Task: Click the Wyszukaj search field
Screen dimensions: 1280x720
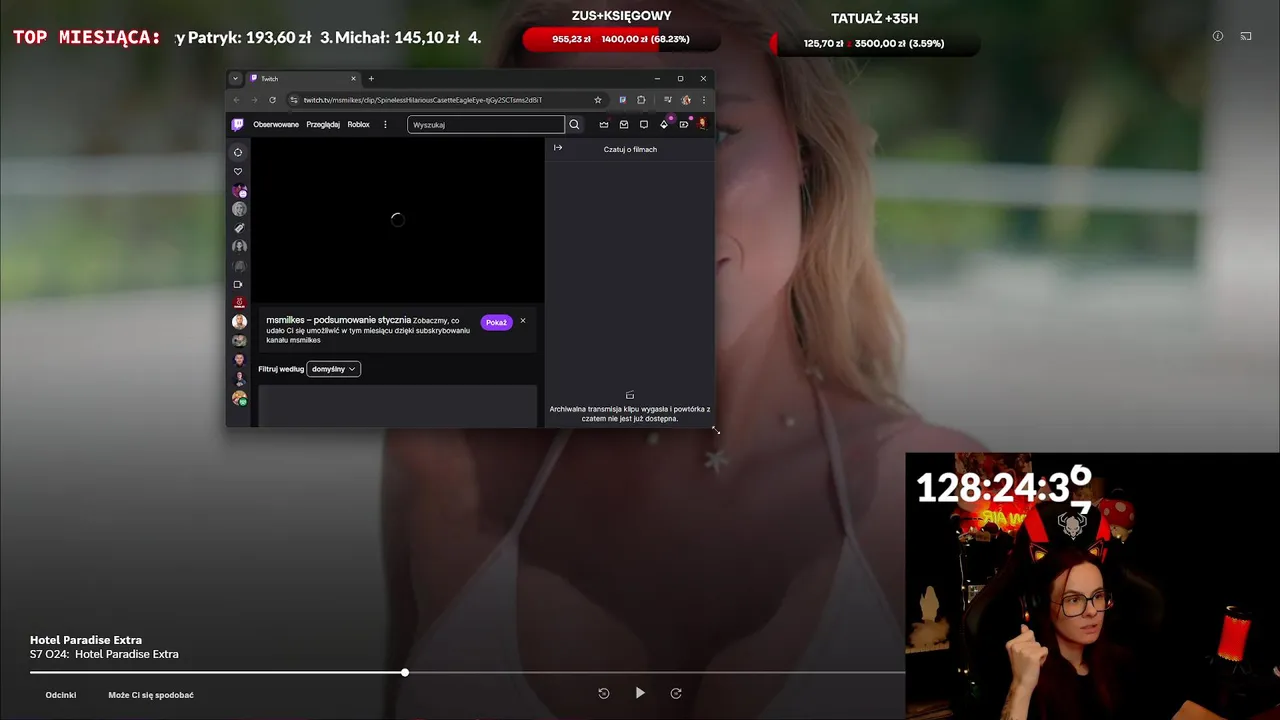Action: 486,125
